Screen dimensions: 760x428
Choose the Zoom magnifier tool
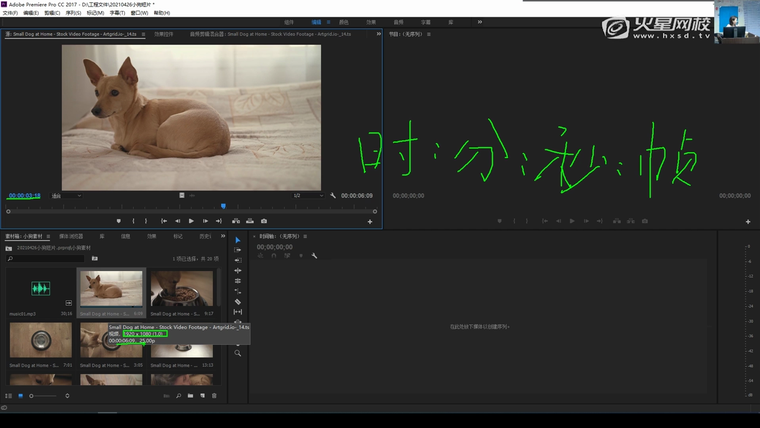coord(238,353)
